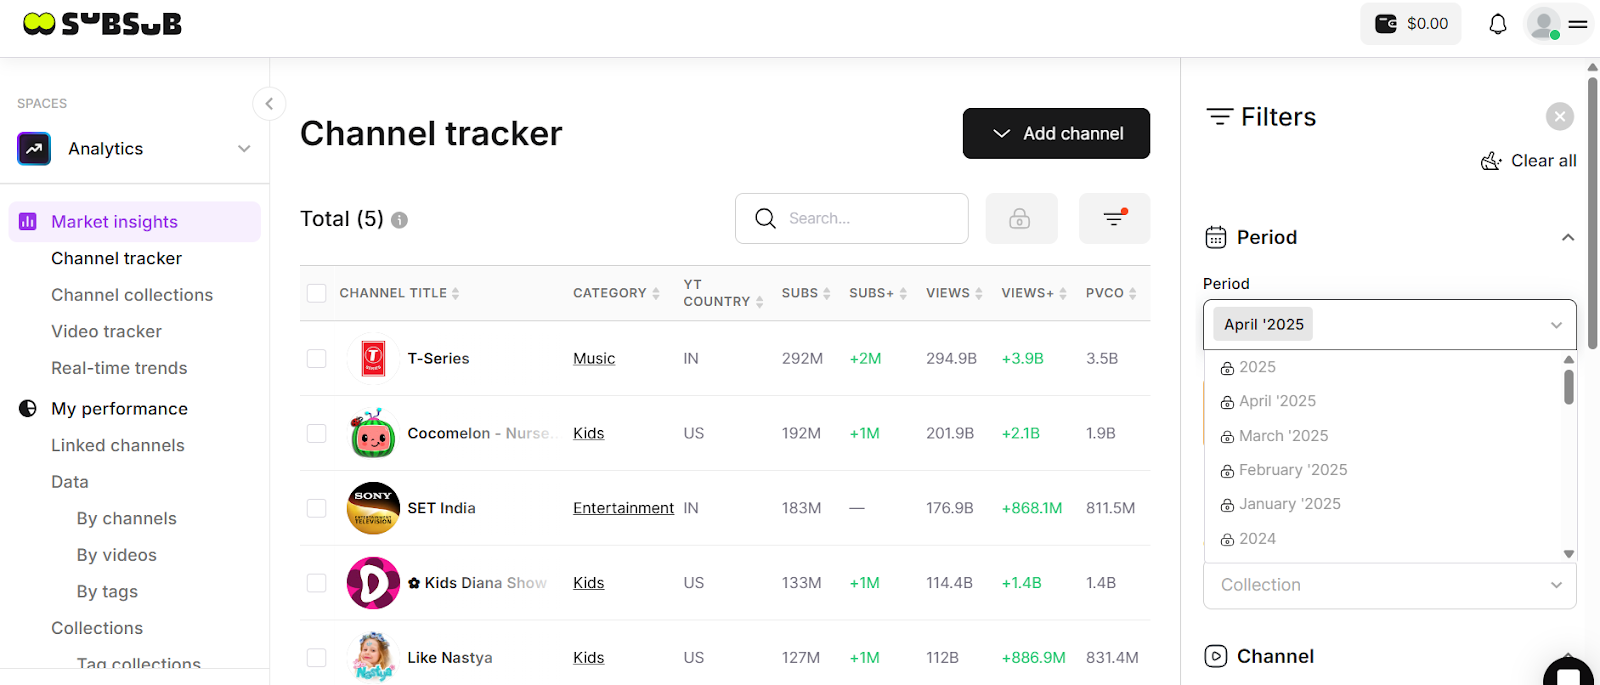This screenshot has height=685, width=1600.
Task: Click the My performance pie icon
Action: tap(28, 408)
